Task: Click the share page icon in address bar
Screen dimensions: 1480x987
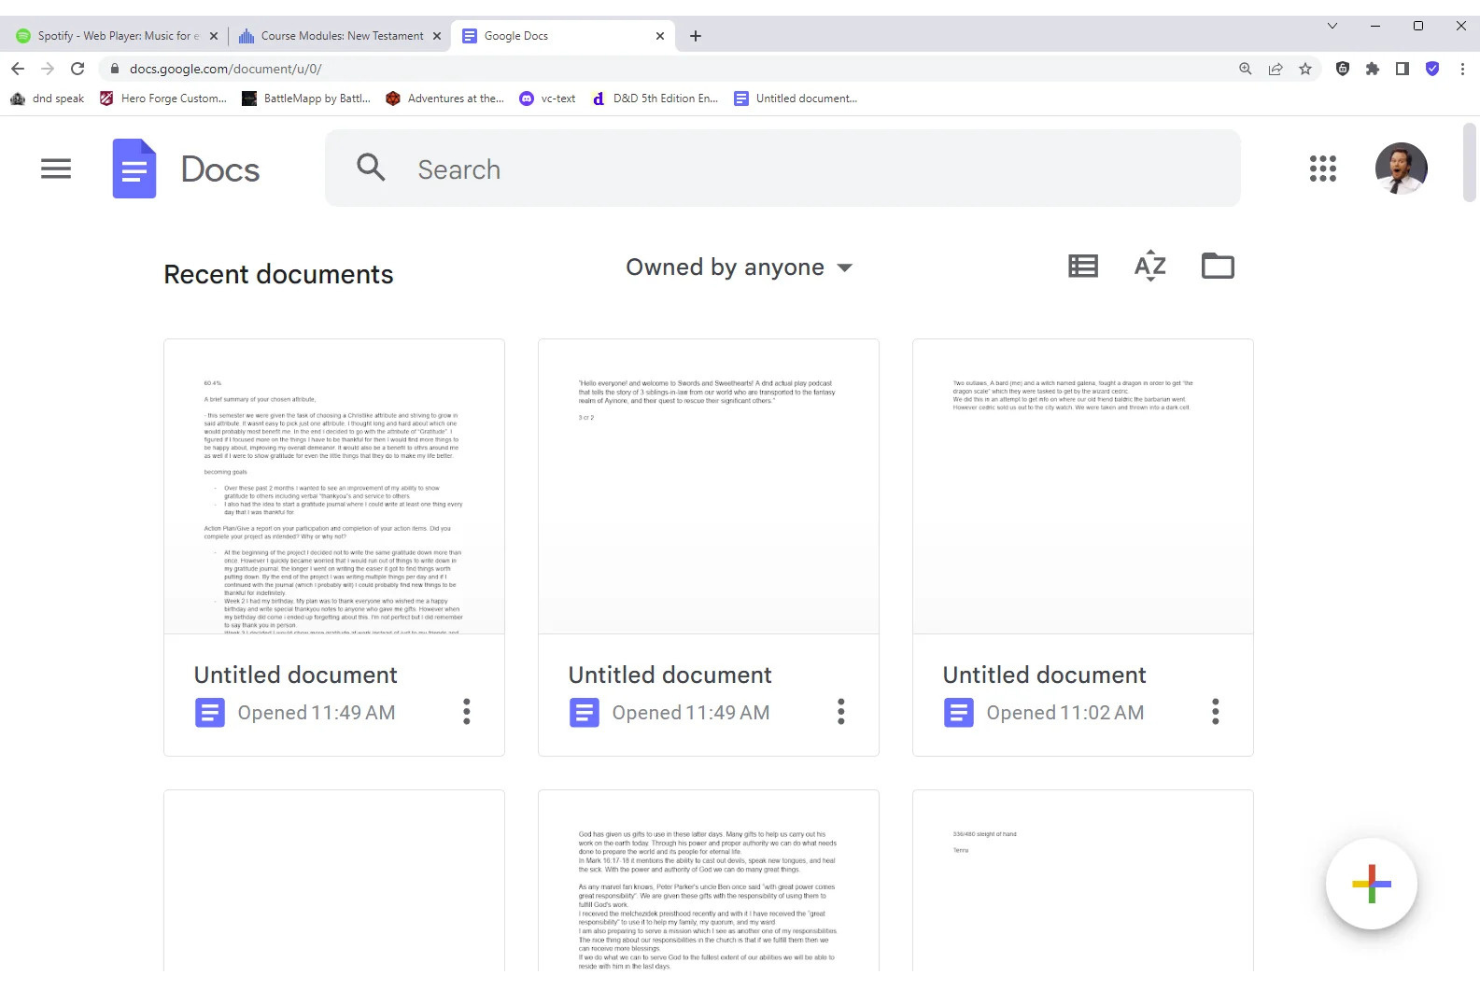Action: point(1275,69)
